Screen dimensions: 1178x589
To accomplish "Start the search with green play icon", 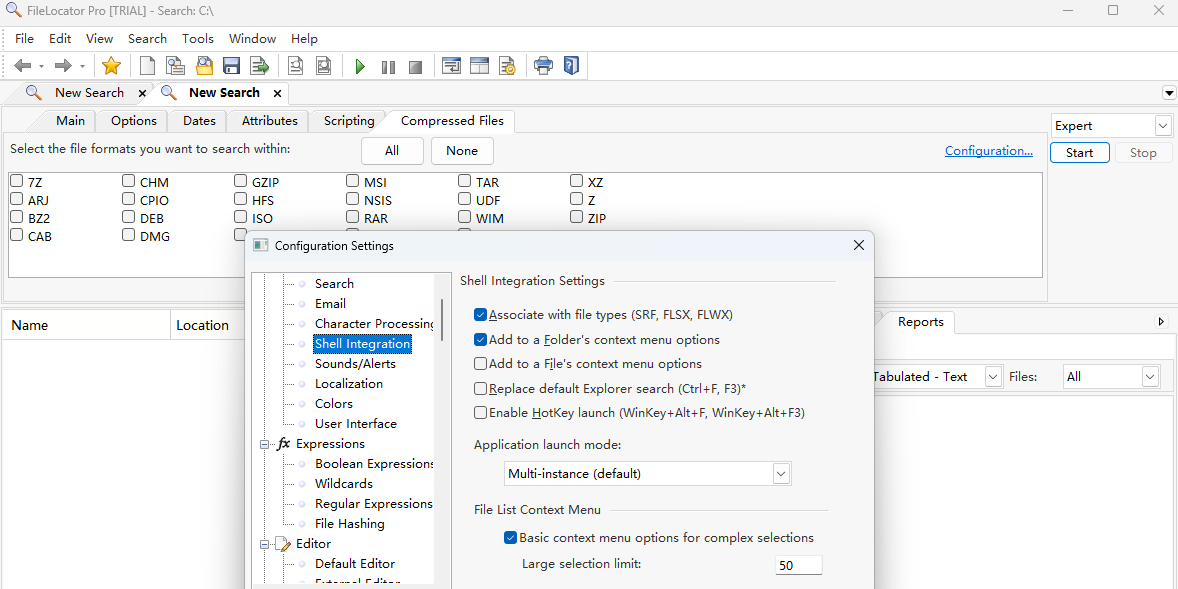I will coord(360,66).
